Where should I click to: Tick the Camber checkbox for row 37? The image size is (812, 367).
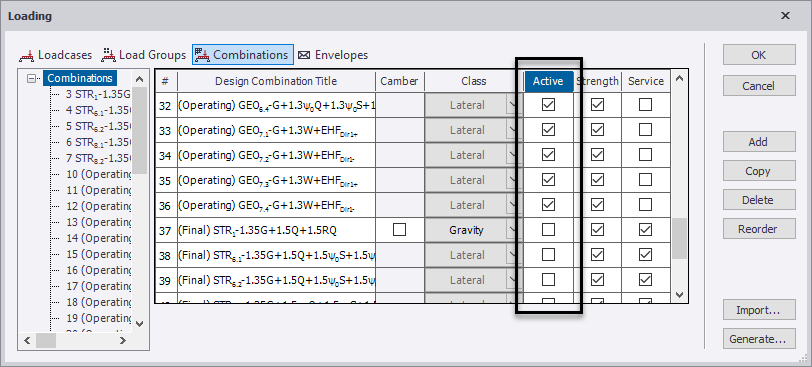(x=399, y=230)
